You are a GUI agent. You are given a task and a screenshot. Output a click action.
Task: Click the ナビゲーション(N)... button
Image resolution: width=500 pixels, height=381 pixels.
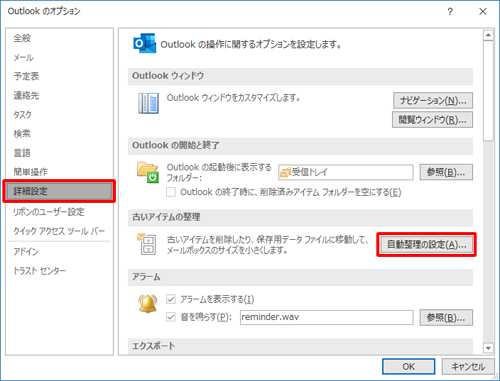click(433, 100)
